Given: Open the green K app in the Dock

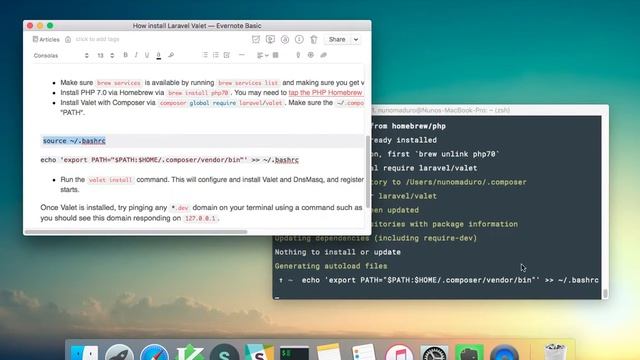Looking at the screenshot, I should [189, 353].
